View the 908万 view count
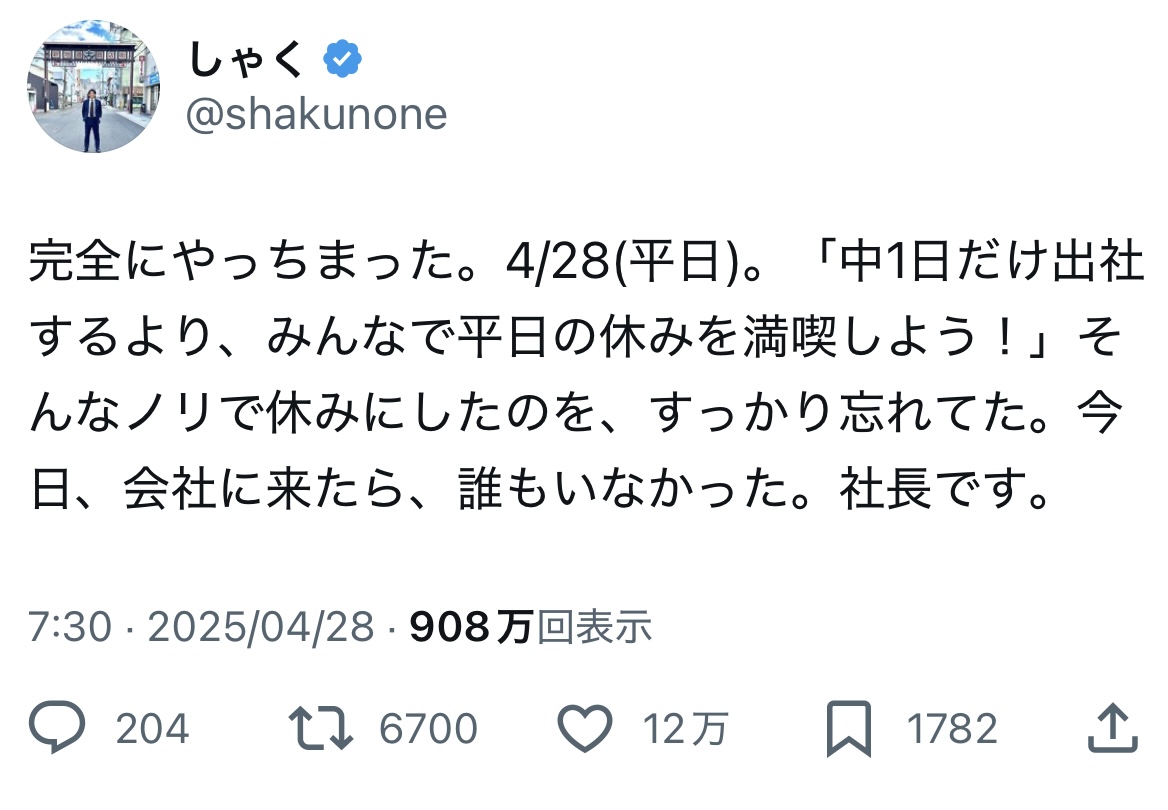The height and width of the screenshot is (810, 1168). click(471, 627)
